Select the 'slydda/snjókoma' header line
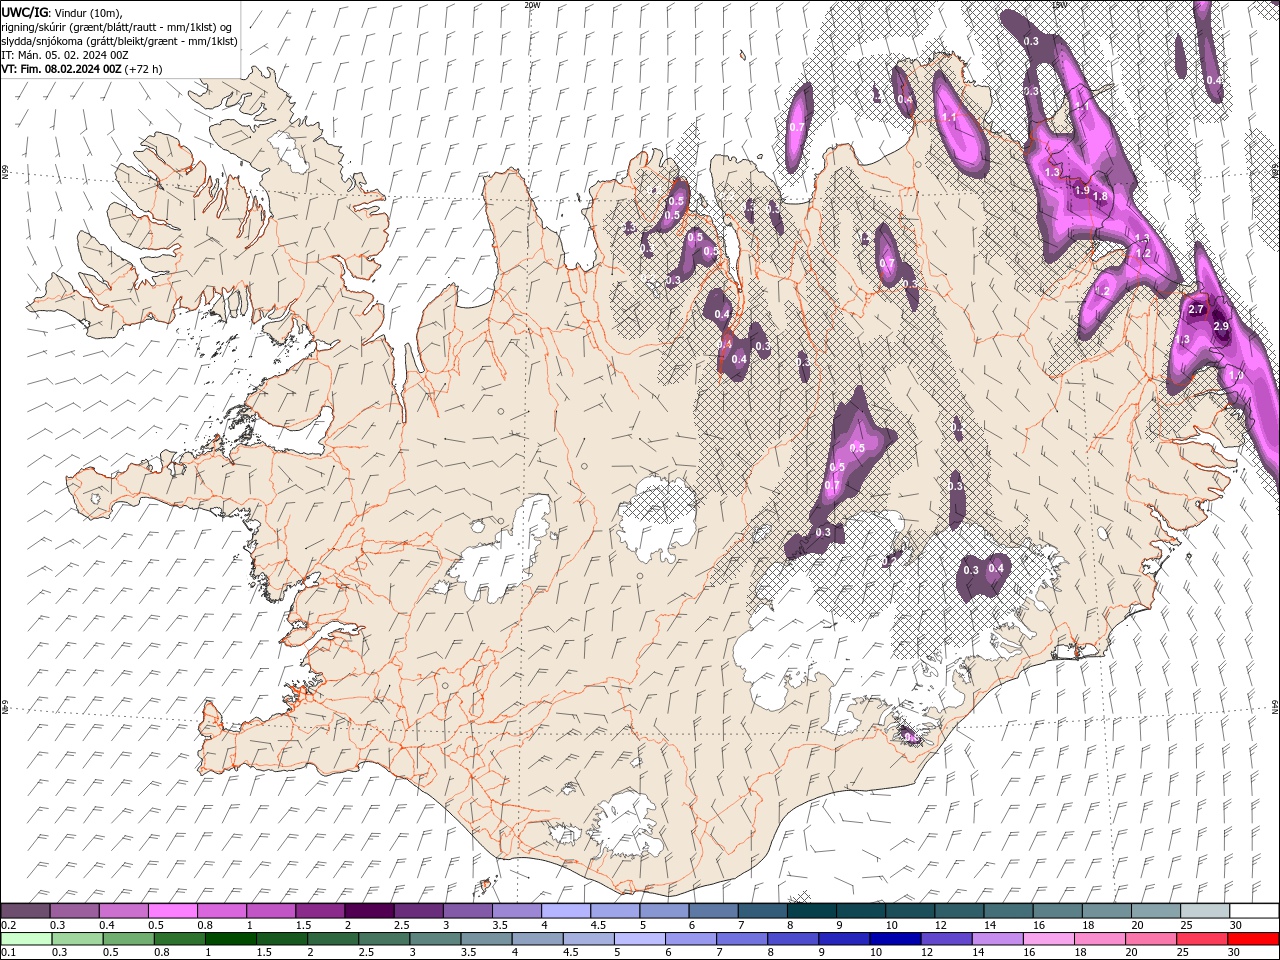 (x=119, y=41)
